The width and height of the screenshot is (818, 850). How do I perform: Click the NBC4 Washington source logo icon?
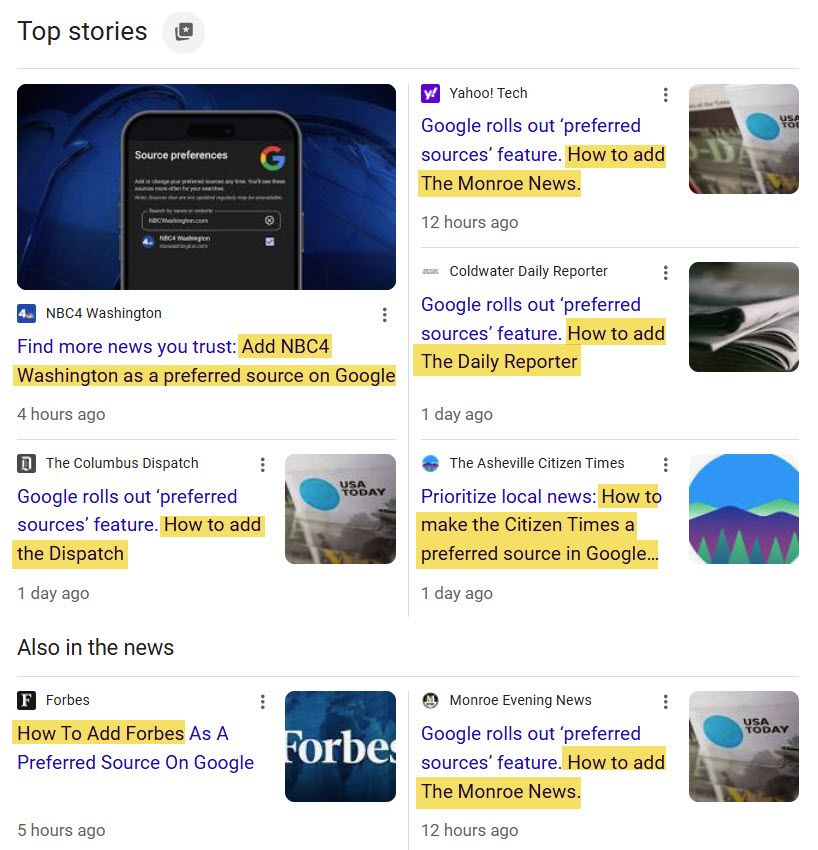coord(27,313)
